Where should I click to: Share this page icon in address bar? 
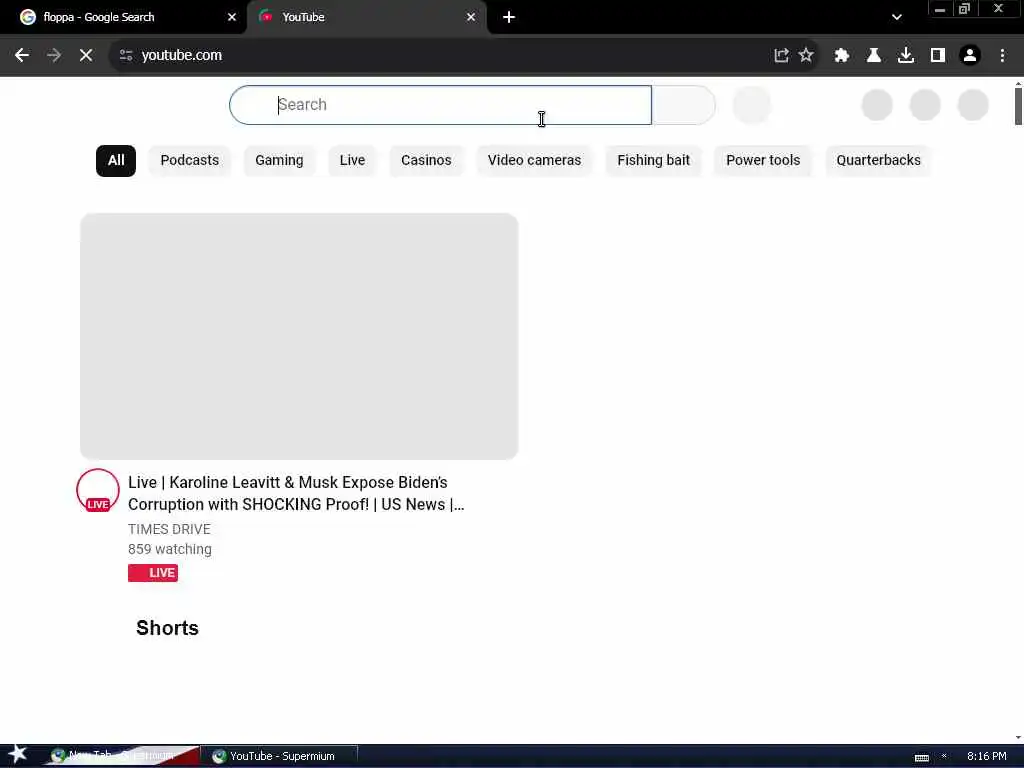coord(781,56)
